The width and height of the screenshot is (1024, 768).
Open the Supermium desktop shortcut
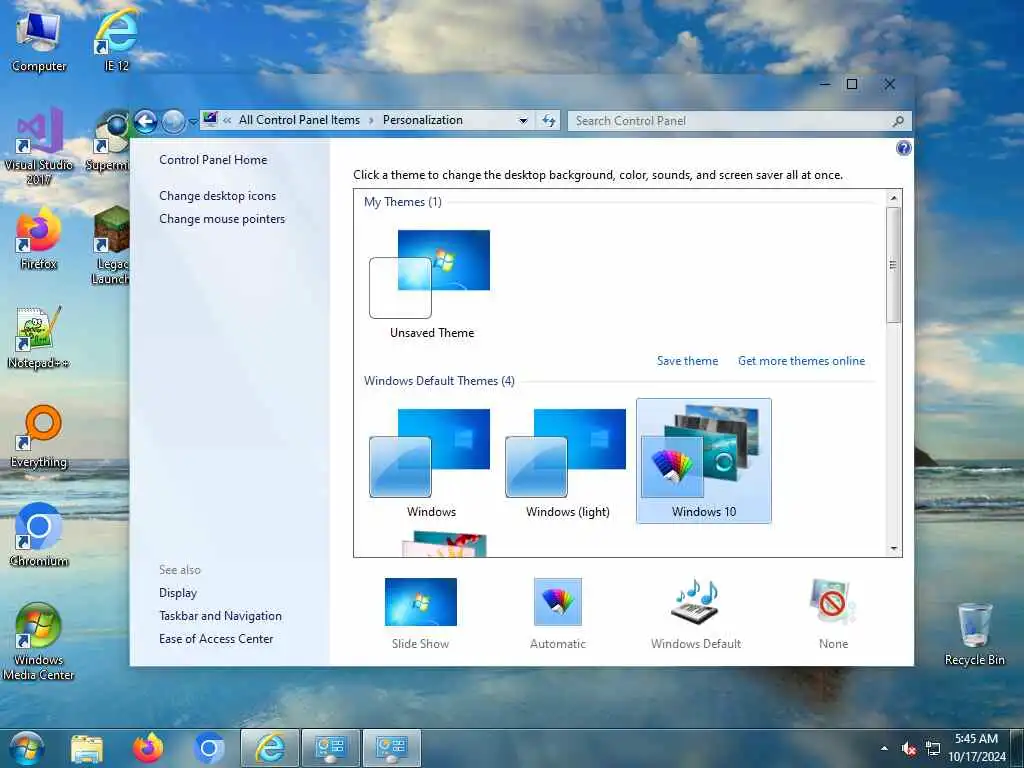pyautogui.click(x=110, y=141)
